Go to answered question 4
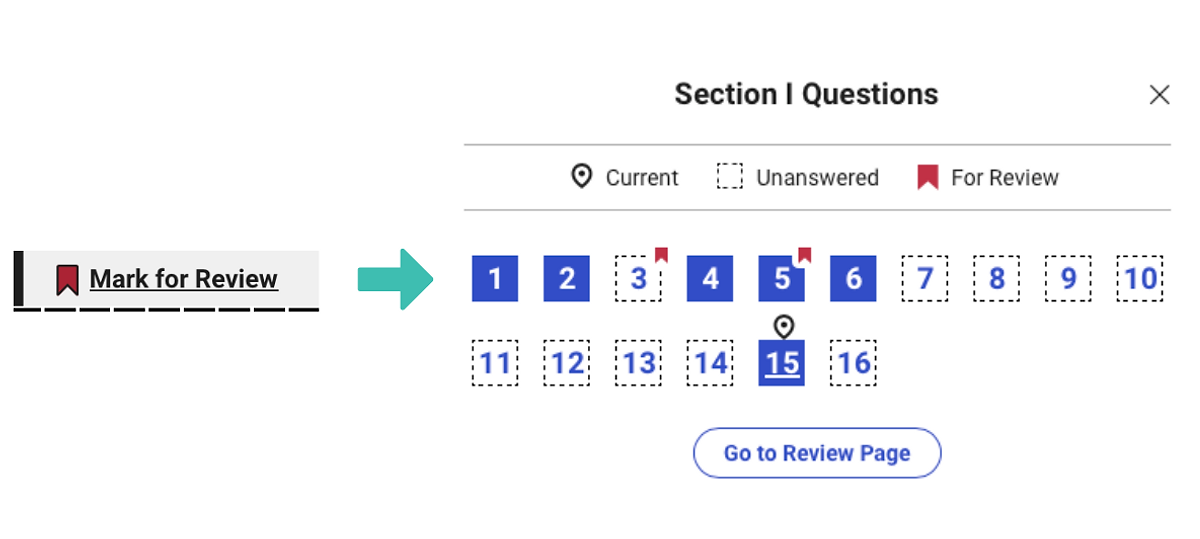Image resolution: width=1200 pixels, height=539 pixels. (x=710, y=278)
